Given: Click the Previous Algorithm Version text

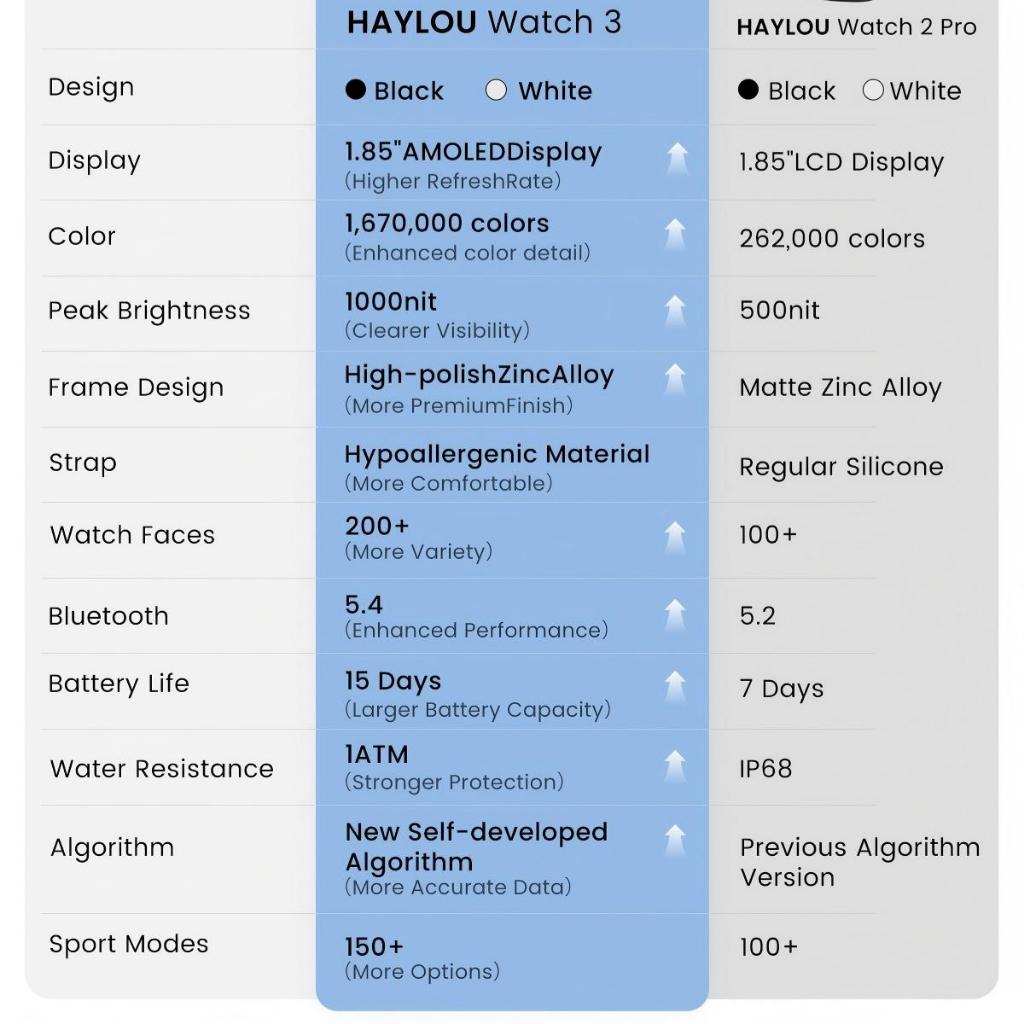Looking at the screenshot, I should 859,862.
